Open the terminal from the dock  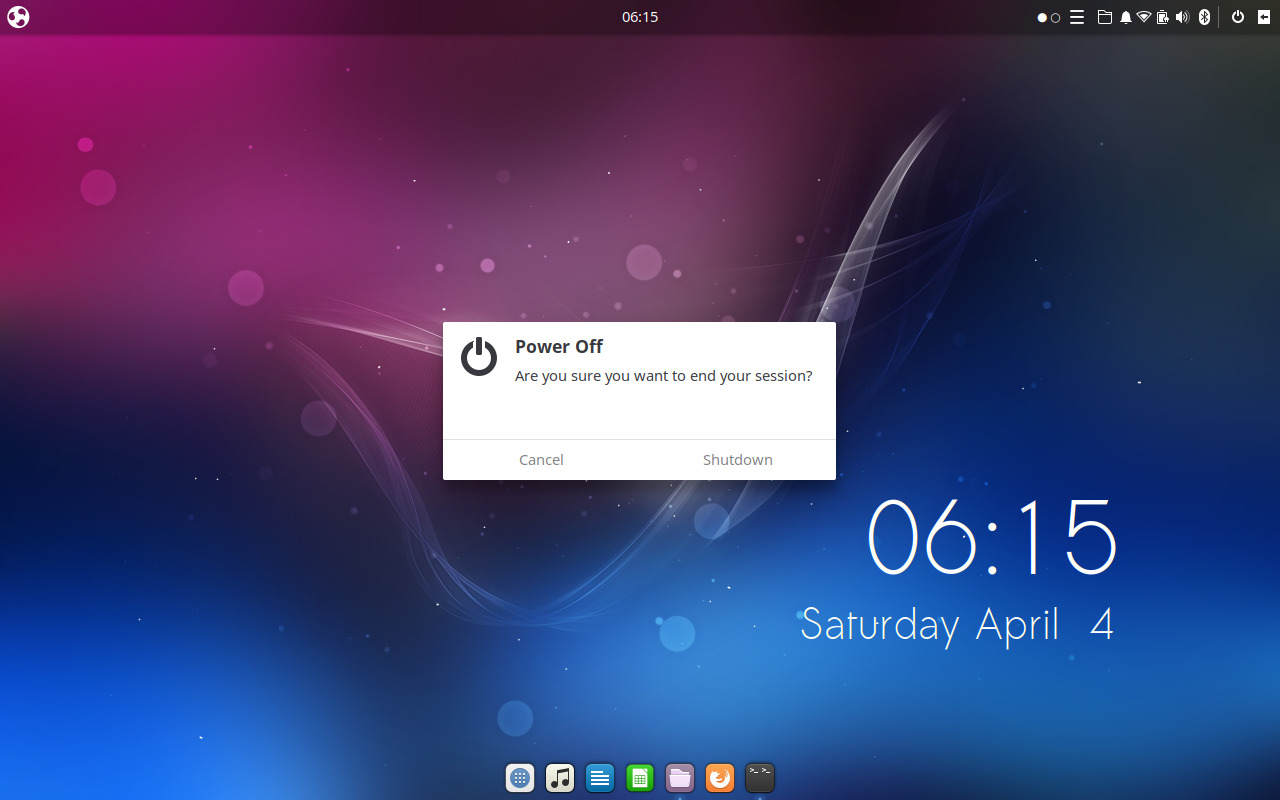point(760,778)
